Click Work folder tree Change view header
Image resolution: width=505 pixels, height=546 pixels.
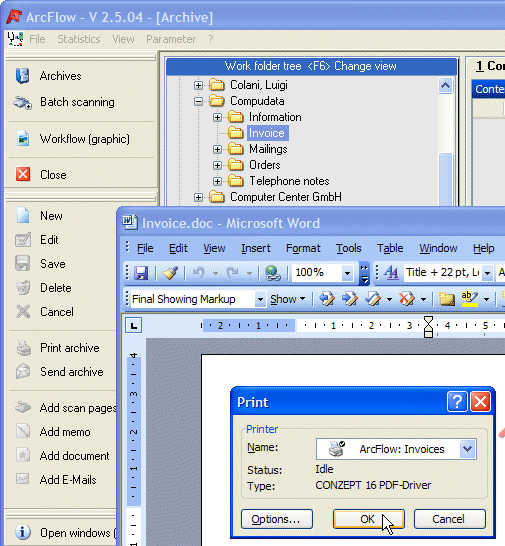tap(311, 66)
